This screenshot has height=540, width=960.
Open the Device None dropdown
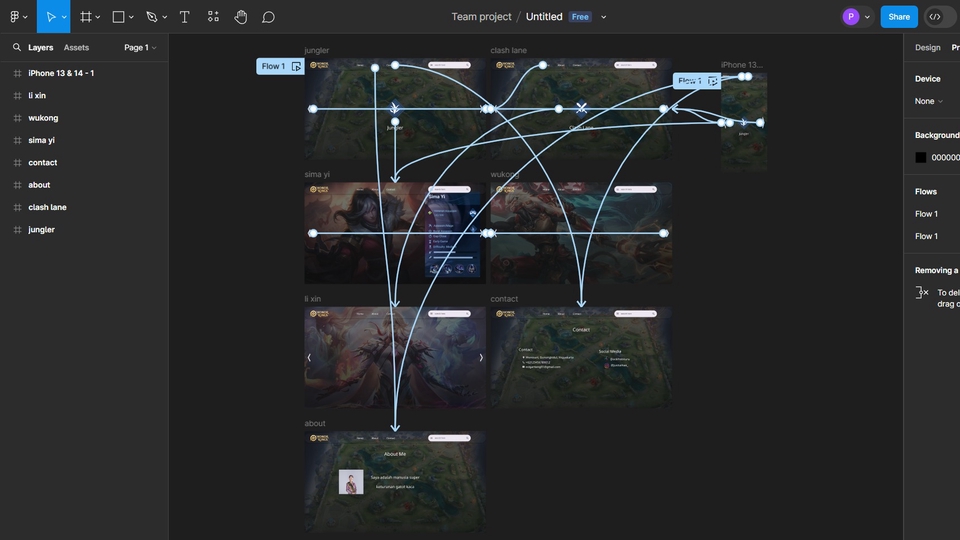point(928,101)
